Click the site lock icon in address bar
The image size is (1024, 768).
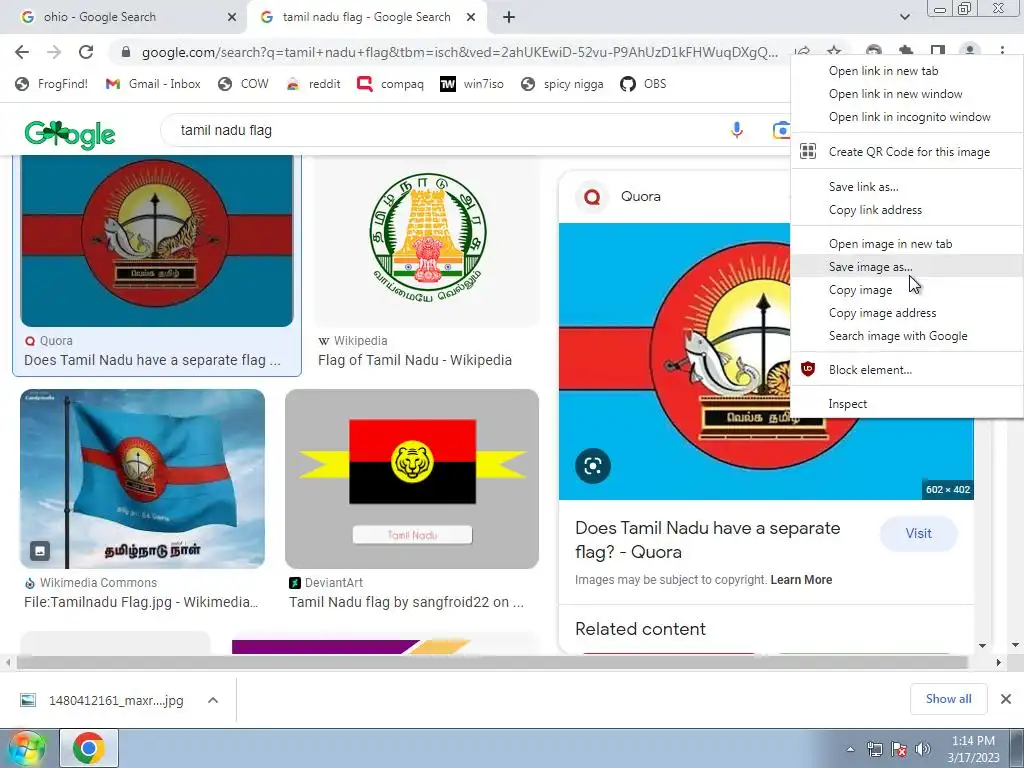126,52
